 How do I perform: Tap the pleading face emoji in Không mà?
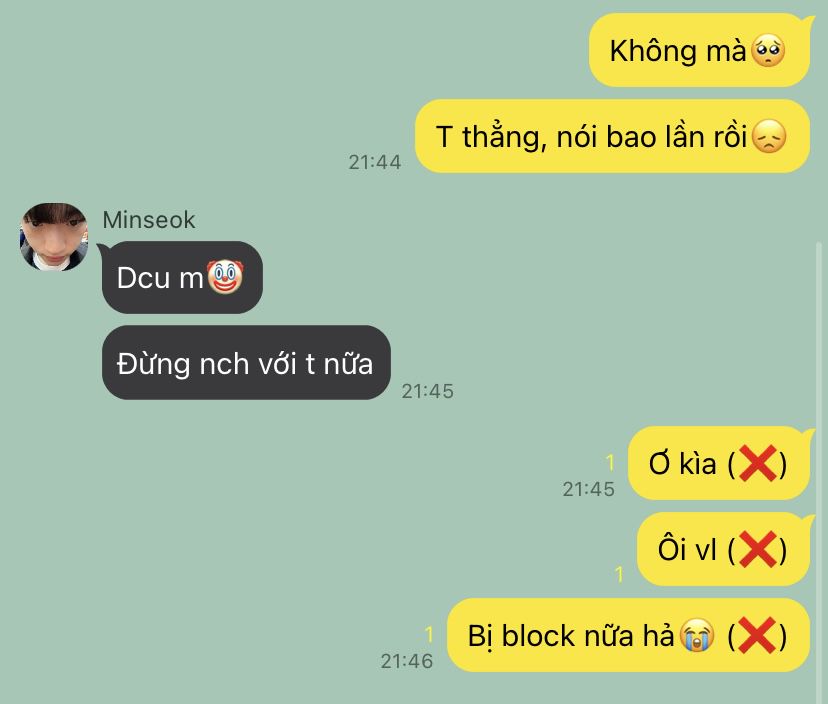coord(767,51)
